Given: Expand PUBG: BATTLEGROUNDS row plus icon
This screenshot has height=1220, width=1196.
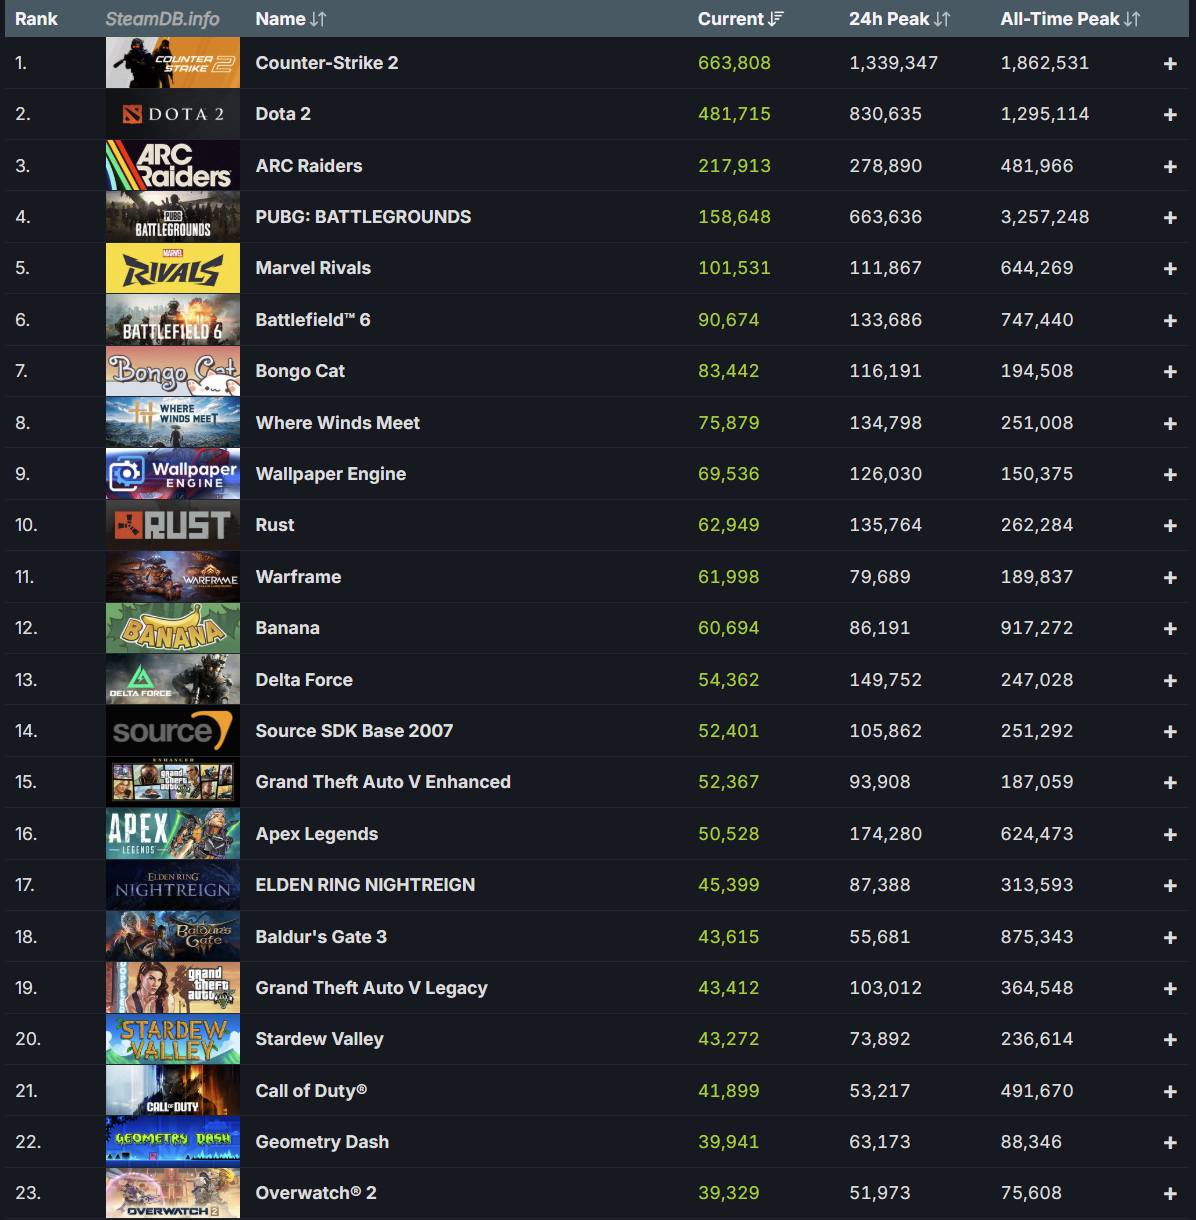Looking at the screenshot, I should pos(1170,218).
